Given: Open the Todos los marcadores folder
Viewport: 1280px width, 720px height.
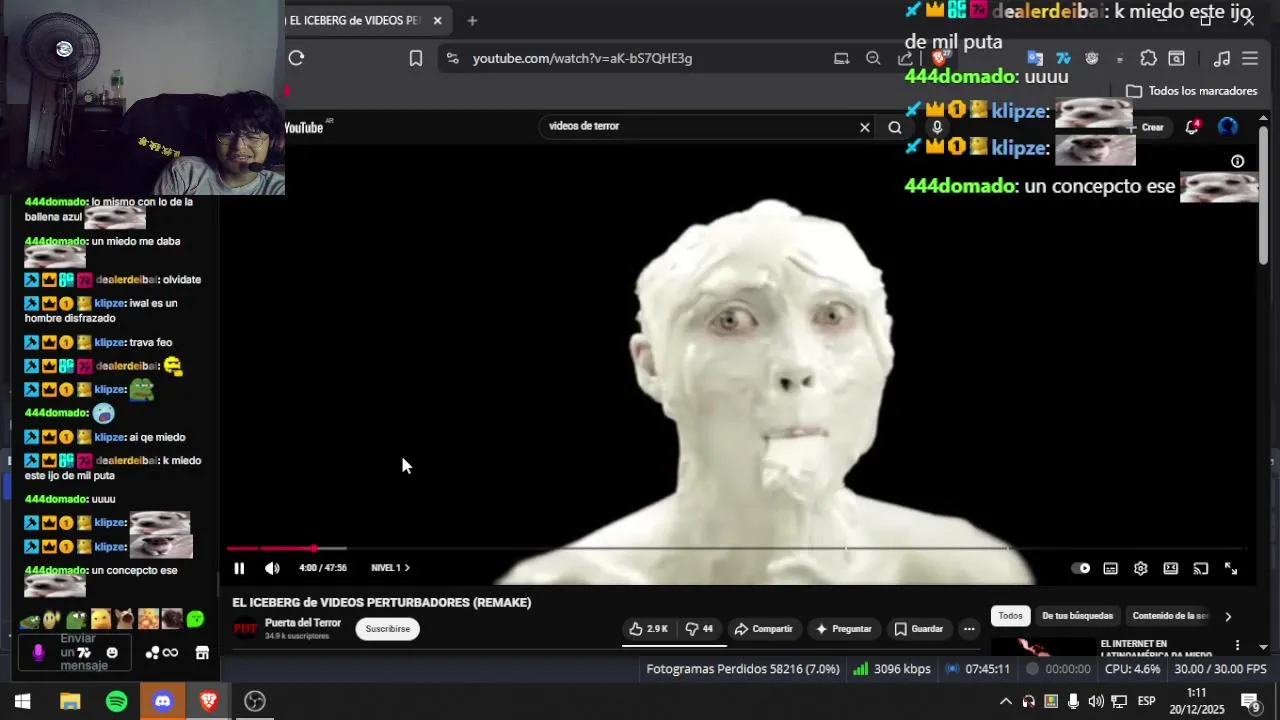Looking at the screenshot, I should click(x=1191, y=91).
